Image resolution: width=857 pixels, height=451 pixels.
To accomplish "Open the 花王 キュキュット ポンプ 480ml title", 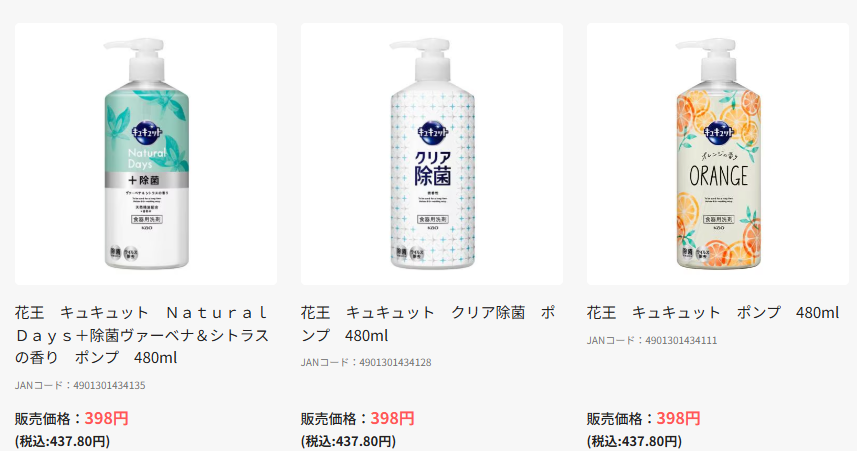I will [x=713, y=313].
